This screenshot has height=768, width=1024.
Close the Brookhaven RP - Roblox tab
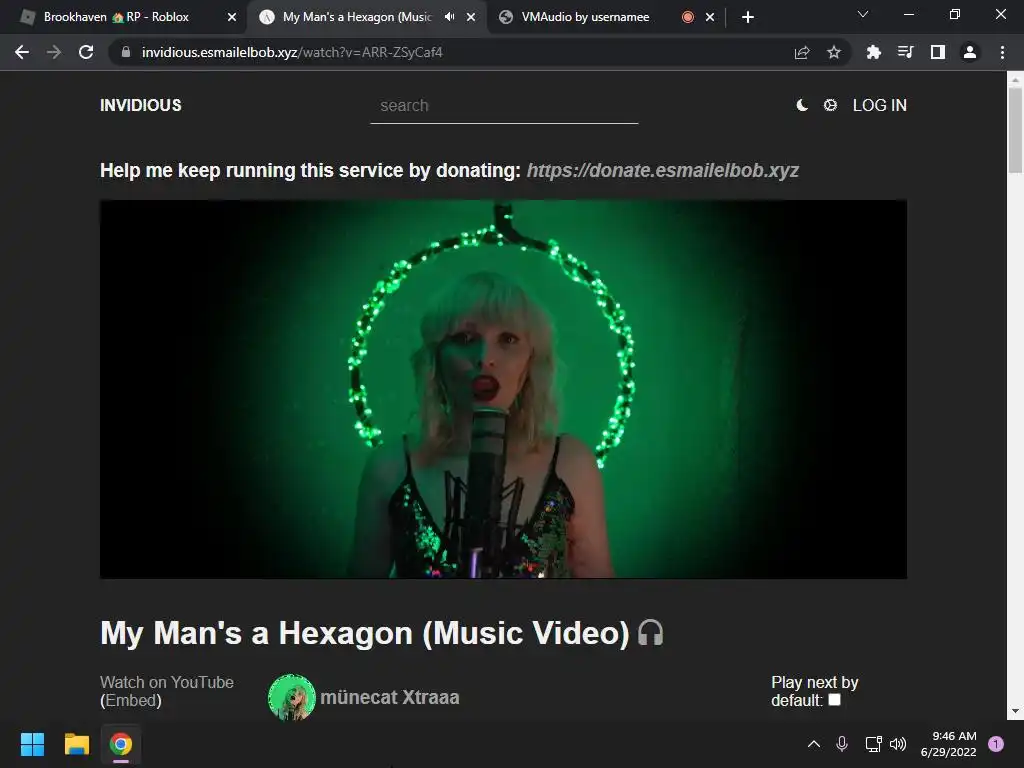tap(232, 17)
